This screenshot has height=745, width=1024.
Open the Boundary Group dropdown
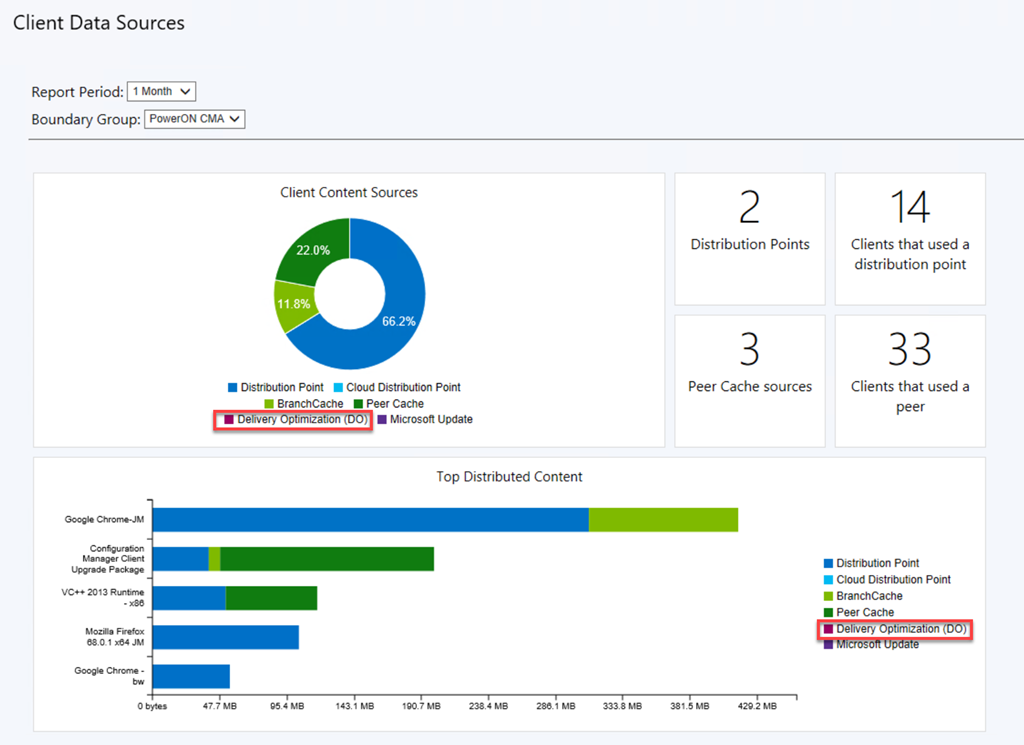point(194,119)
